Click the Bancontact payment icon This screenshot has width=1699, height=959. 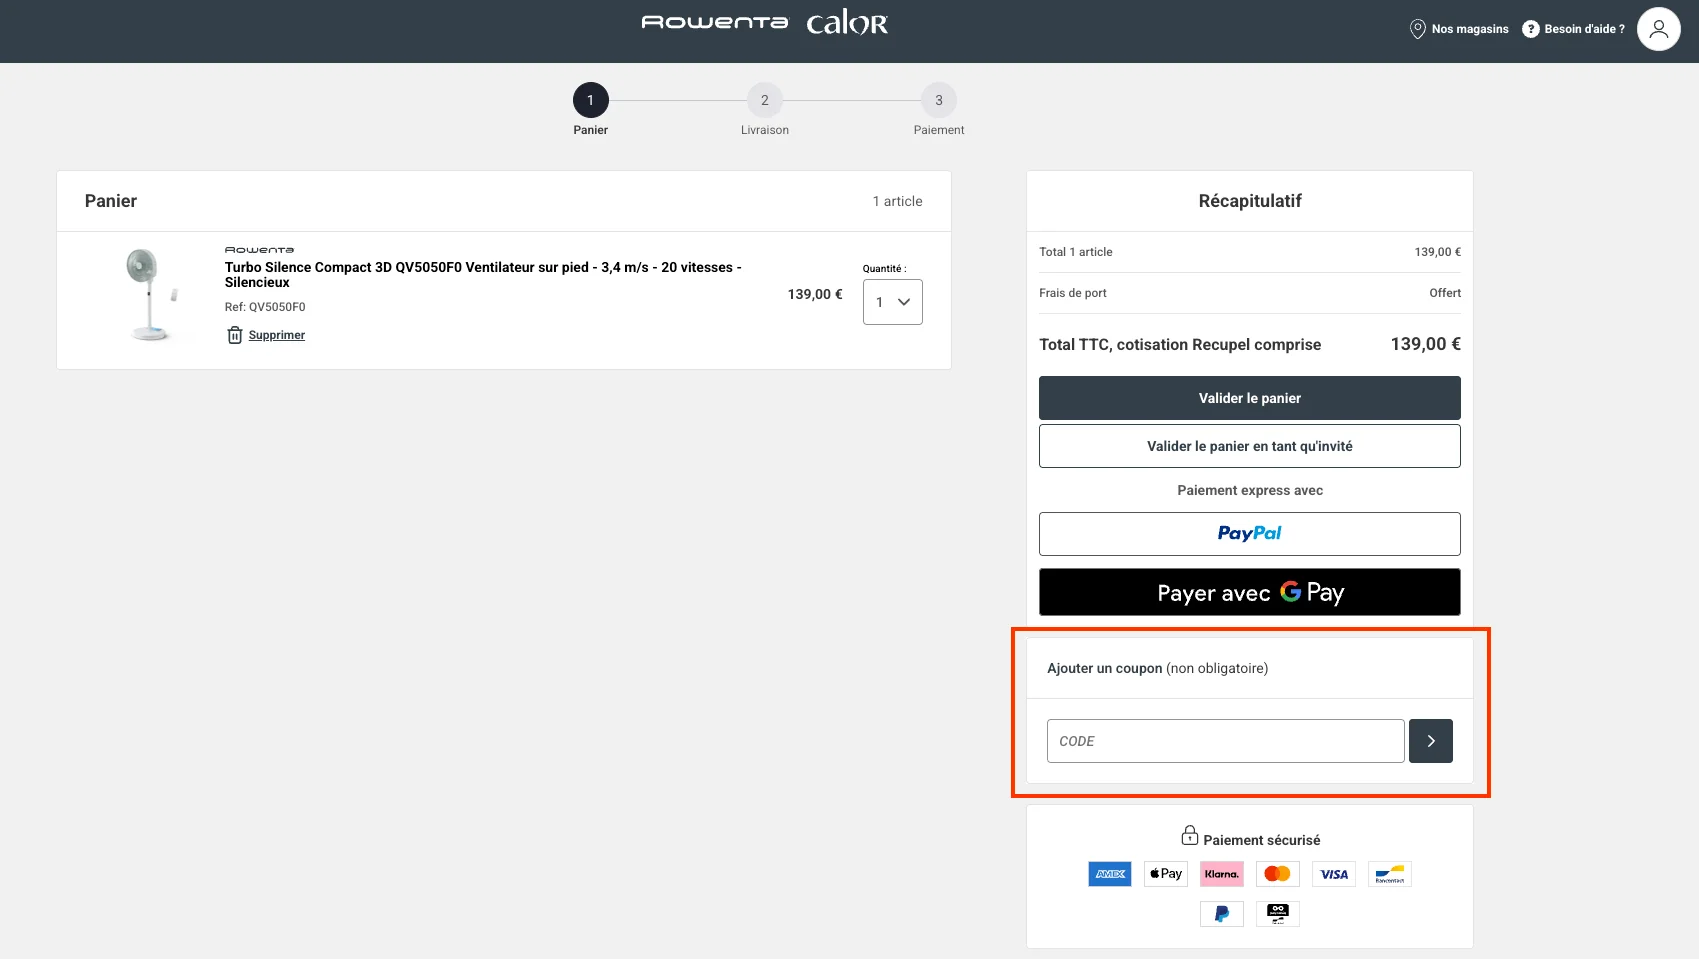pyautogui.click(x=1390, y=874)
